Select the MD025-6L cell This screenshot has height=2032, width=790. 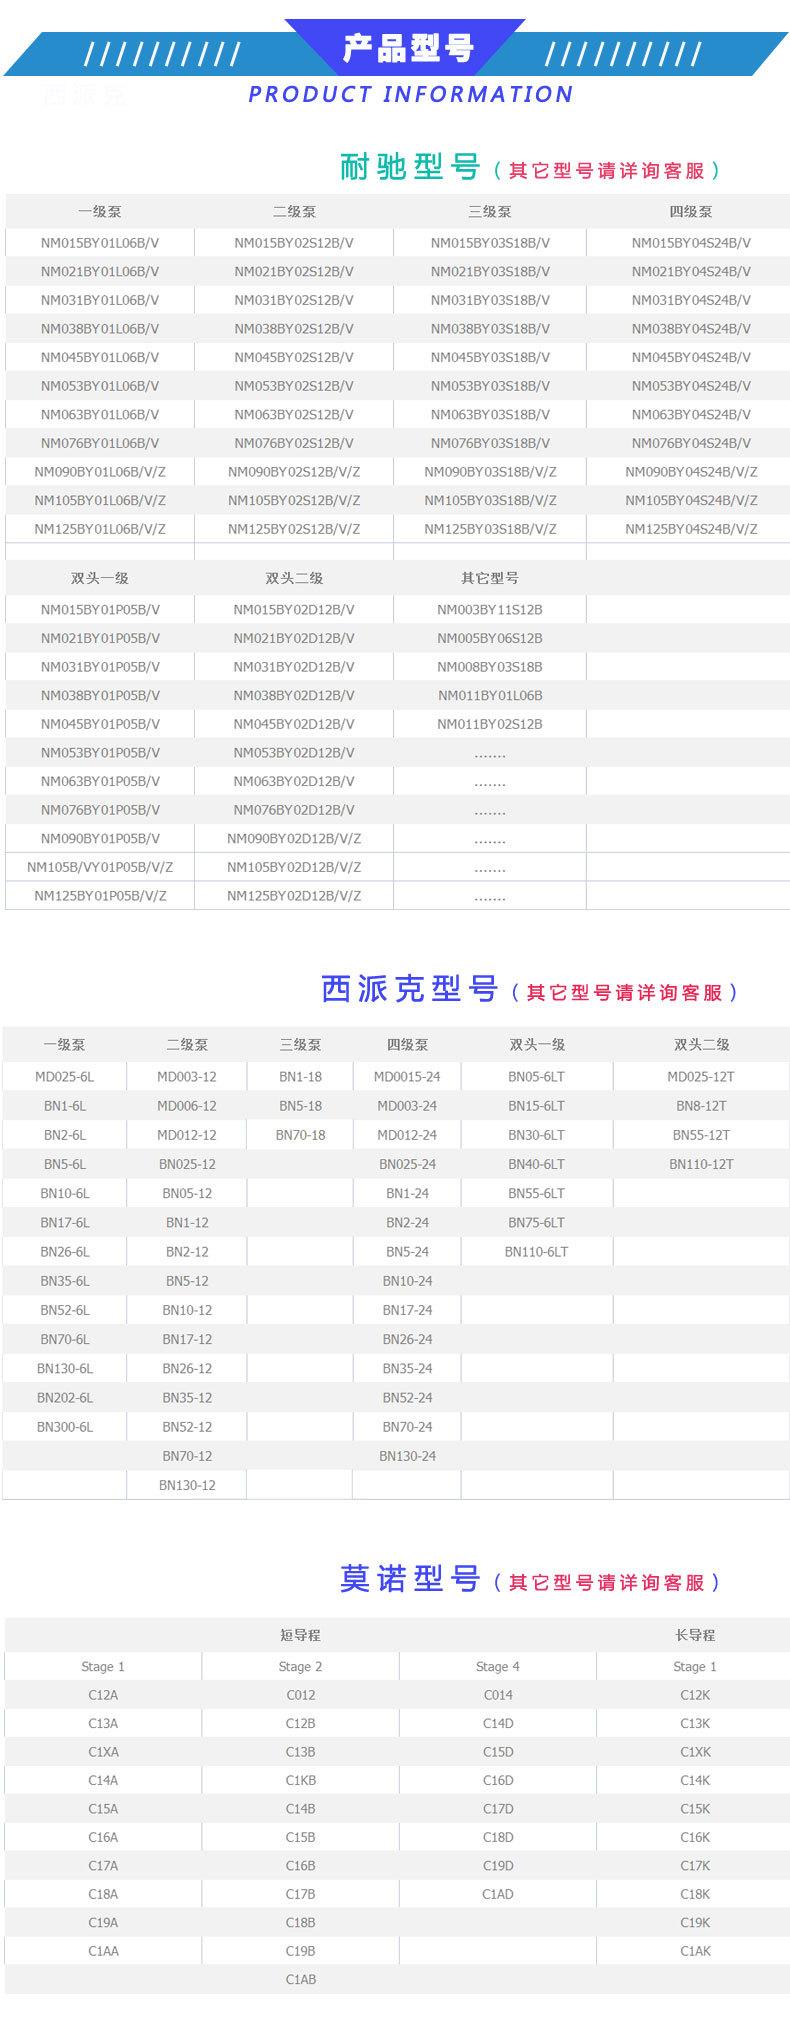(x=65, y=1077)
